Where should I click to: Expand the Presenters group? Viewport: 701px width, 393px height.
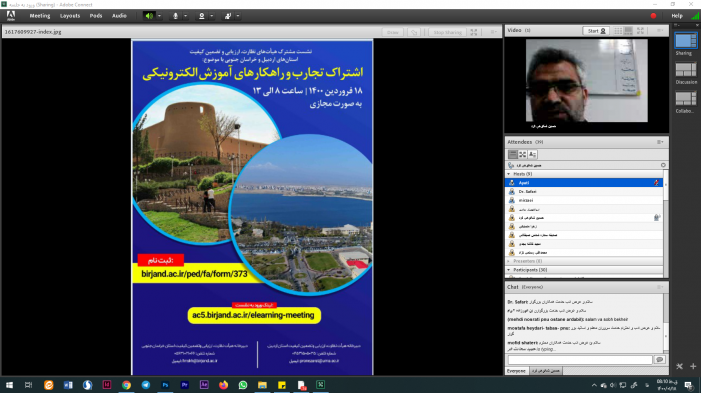pyautogui.click(x=509, y=261)
